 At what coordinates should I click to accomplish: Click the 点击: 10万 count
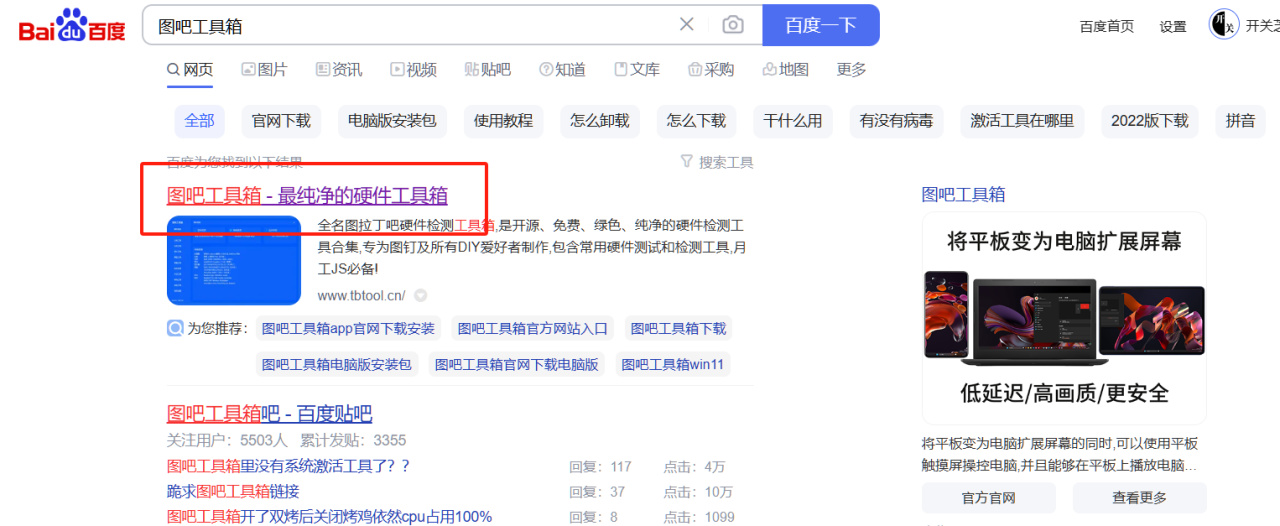tap(698, 491)
